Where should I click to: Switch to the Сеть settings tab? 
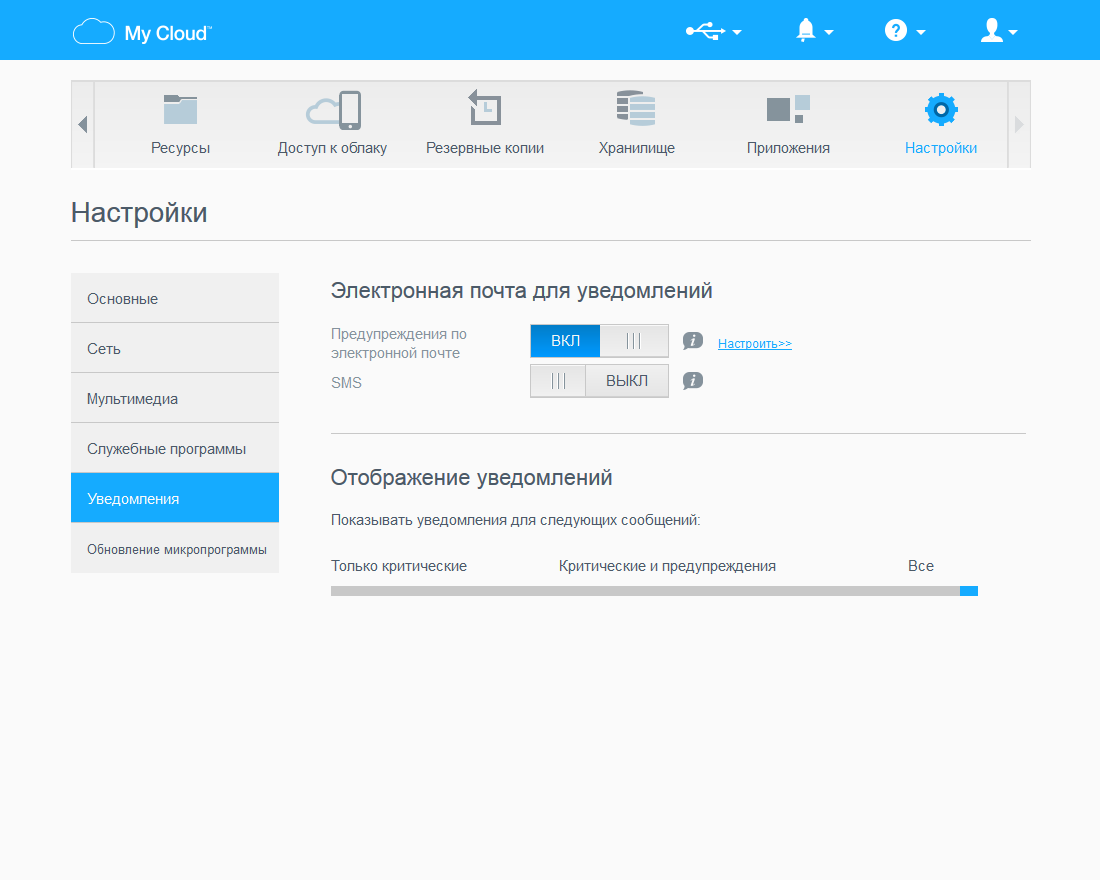[x=175, y=348]
